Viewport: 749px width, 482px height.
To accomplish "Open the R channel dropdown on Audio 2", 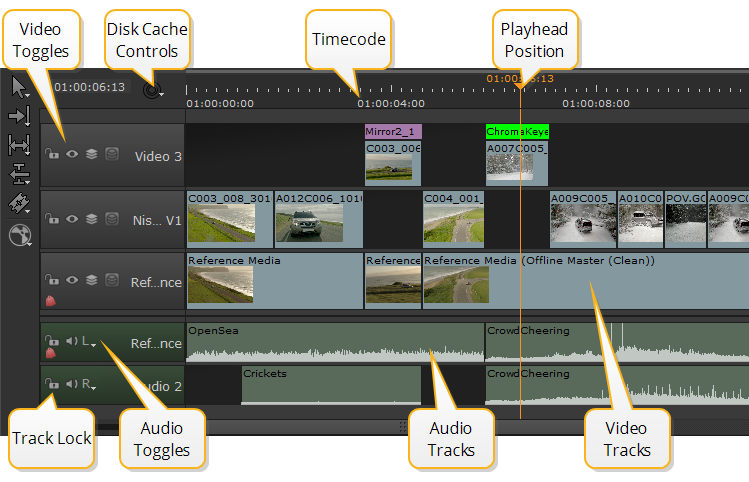I will pyautogui.click(x=88, y=385).
